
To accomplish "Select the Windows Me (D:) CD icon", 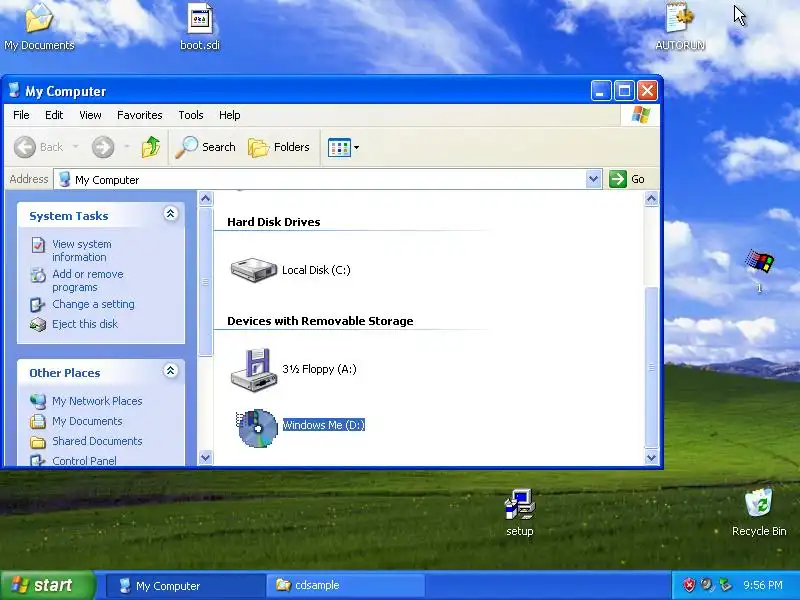I will [257, 428].
